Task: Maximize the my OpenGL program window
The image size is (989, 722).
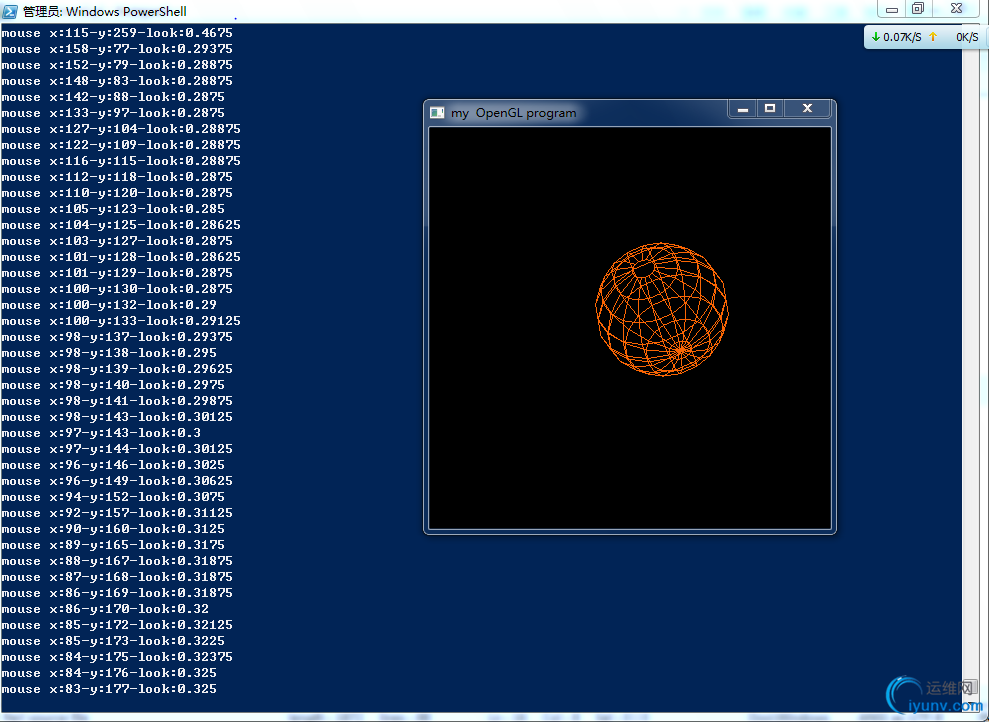Action: 770,108
